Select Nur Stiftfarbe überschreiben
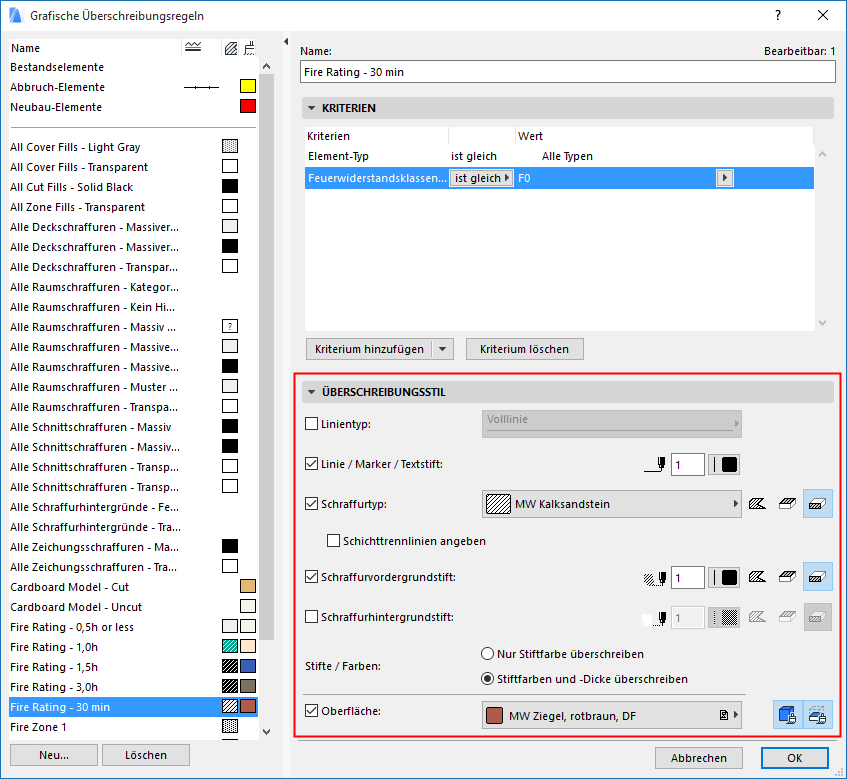The image size is (847, 779). point(487,654)
